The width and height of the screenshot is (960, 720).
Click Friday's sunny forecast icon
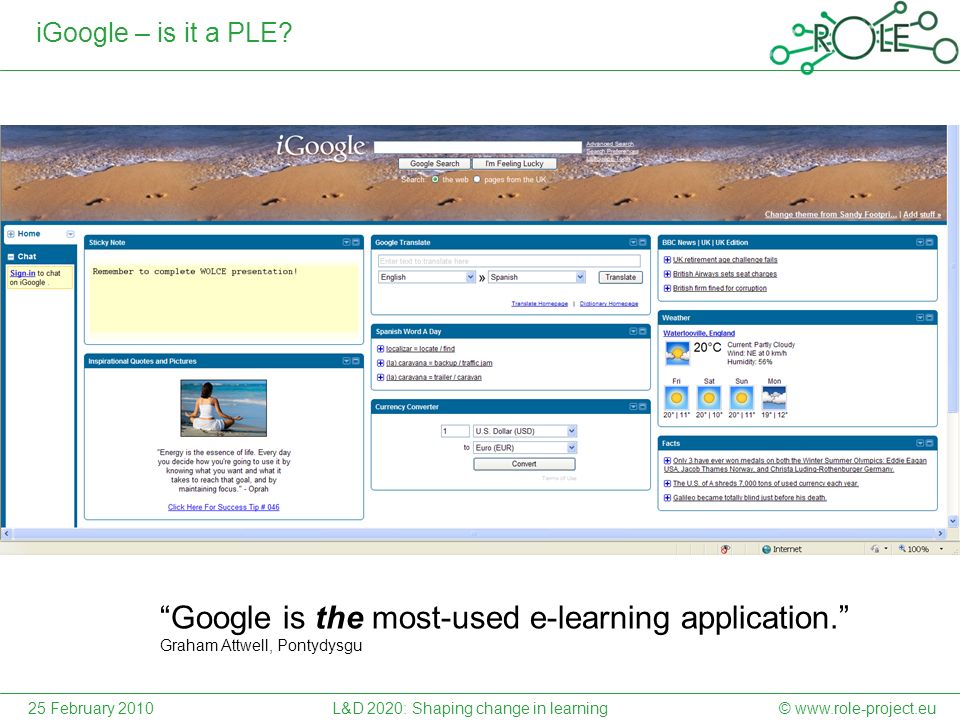pos(677,398)
